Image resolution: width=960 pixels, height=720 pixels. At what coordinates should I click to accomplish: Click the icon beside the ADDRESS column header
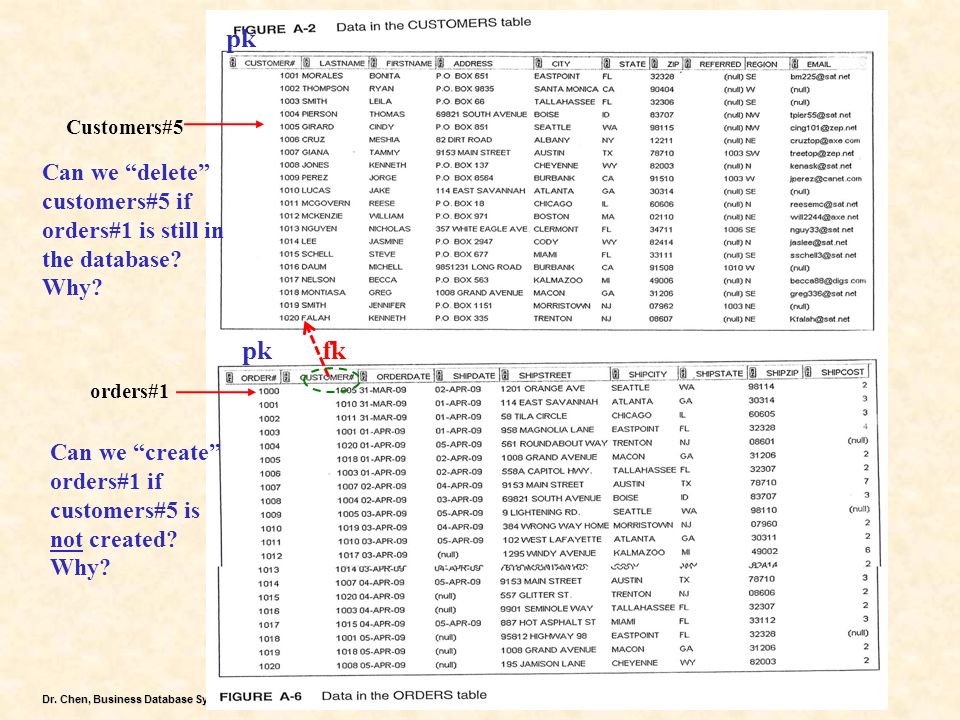point(440,62)
